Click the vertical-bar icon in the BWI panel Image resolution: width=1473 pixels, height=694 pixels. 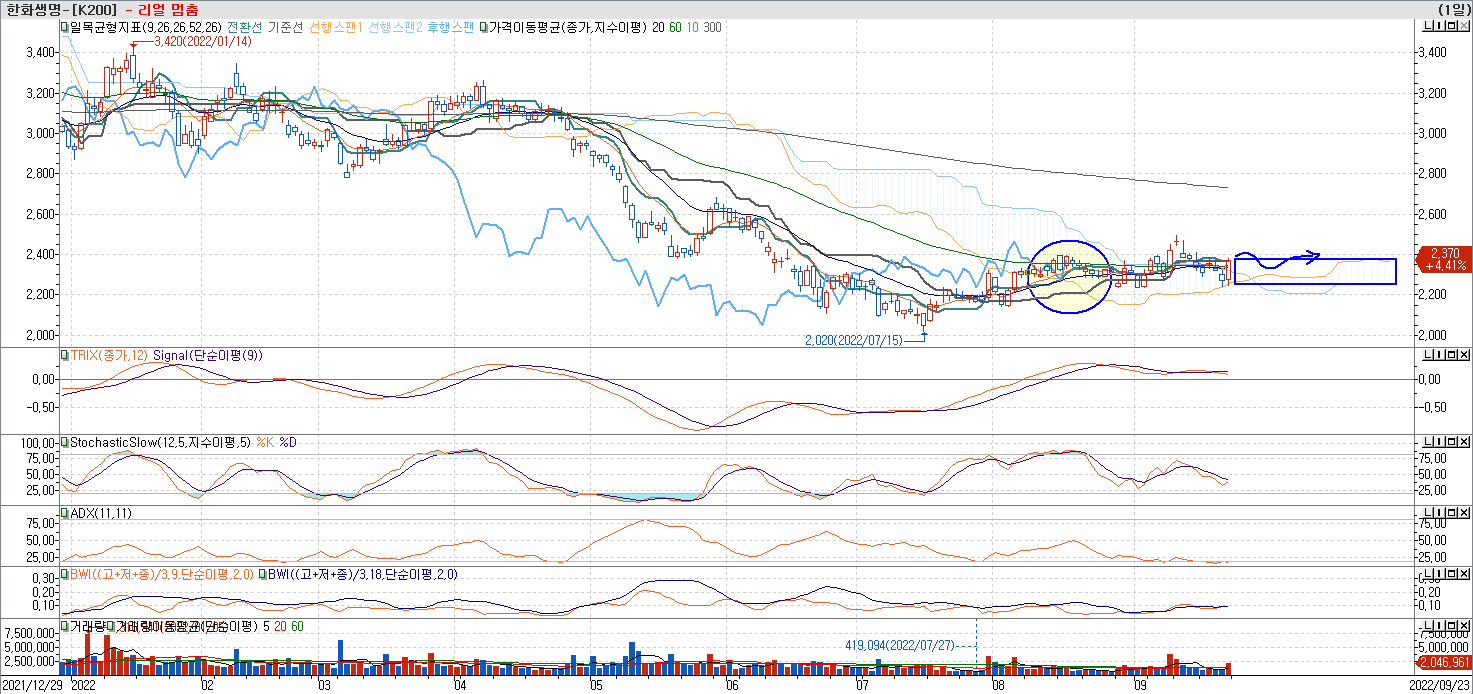[x=1440, y=575]
